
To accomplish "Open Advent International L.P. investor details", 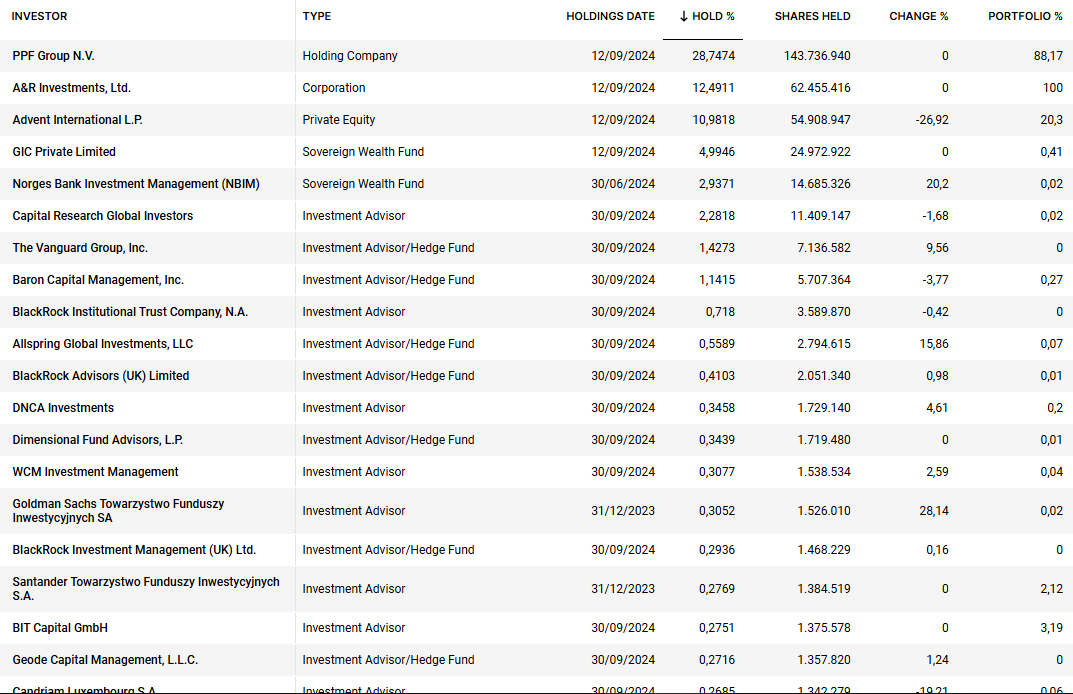I will click(77, 120).
